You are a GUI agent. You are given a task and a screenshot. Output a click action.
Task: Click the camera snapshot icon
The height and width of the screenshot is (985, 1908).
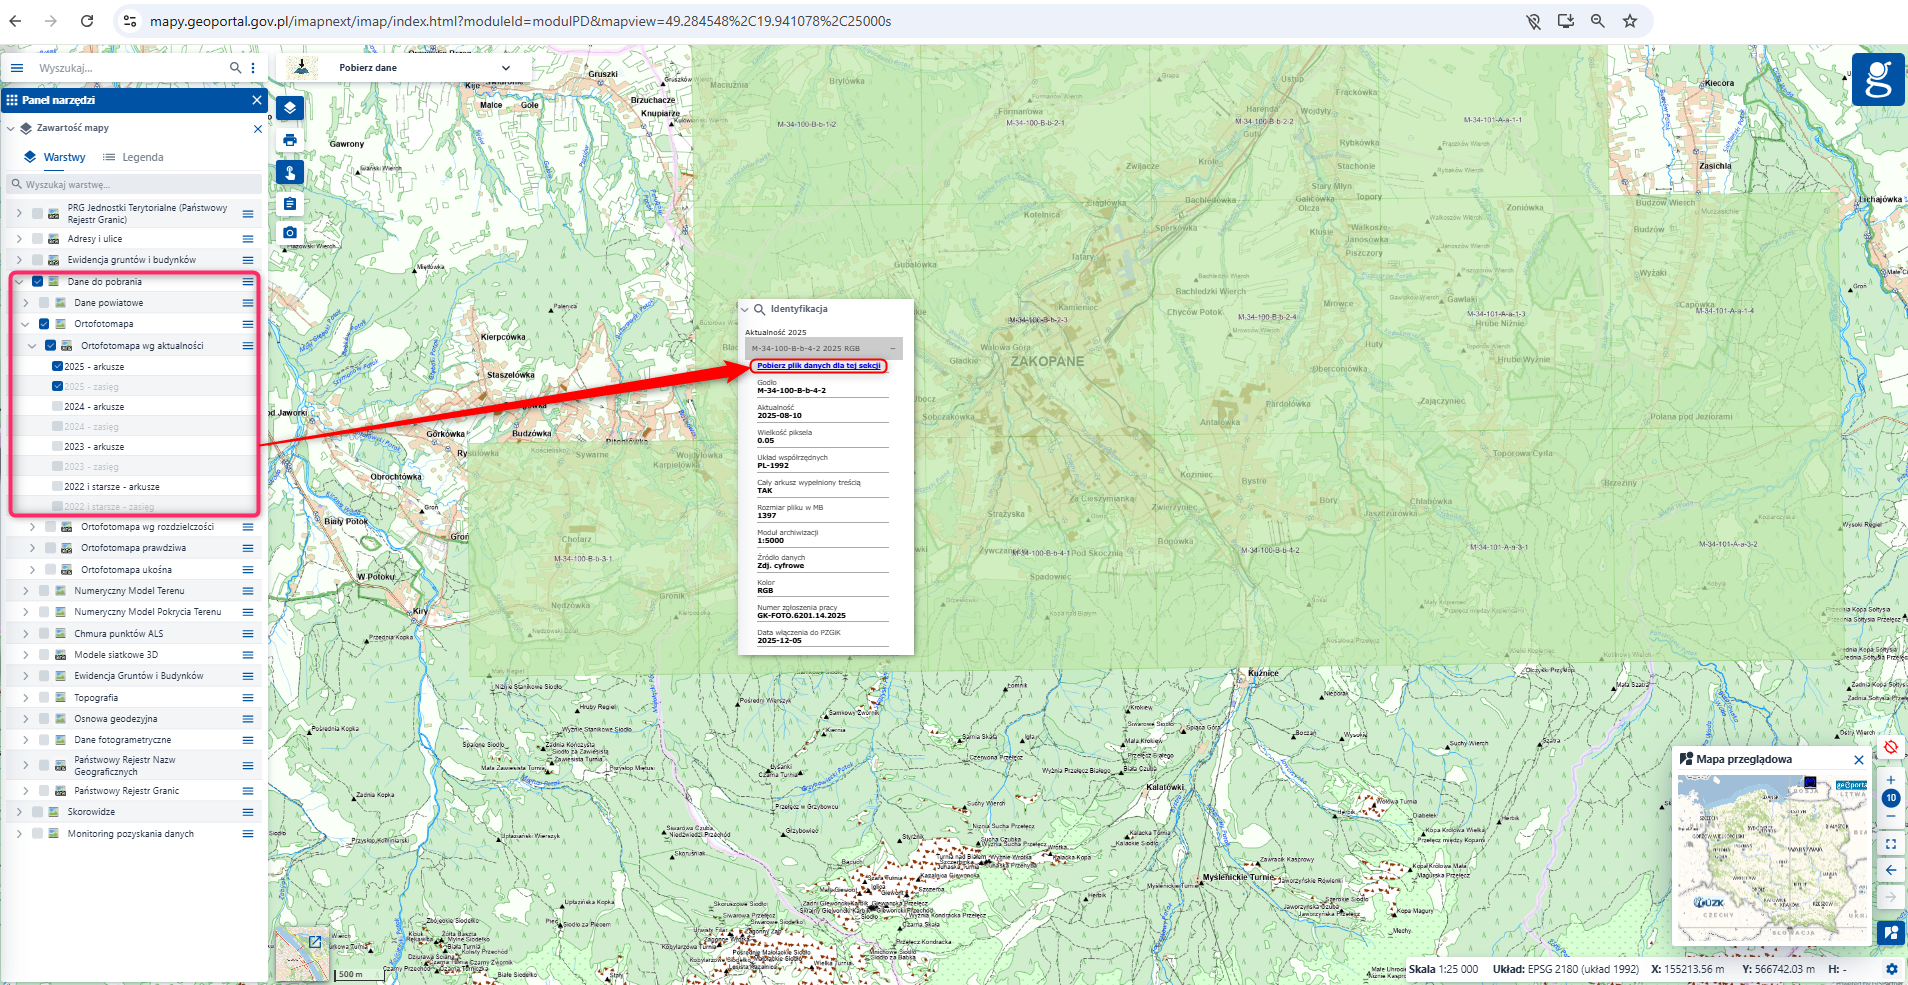point(290,232)
